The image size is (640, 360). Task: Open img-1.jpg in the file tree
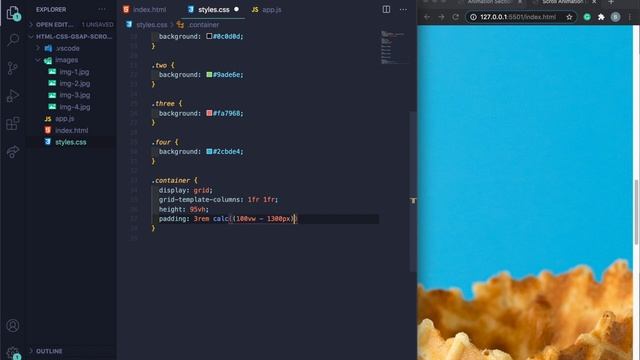coord(74,72)
